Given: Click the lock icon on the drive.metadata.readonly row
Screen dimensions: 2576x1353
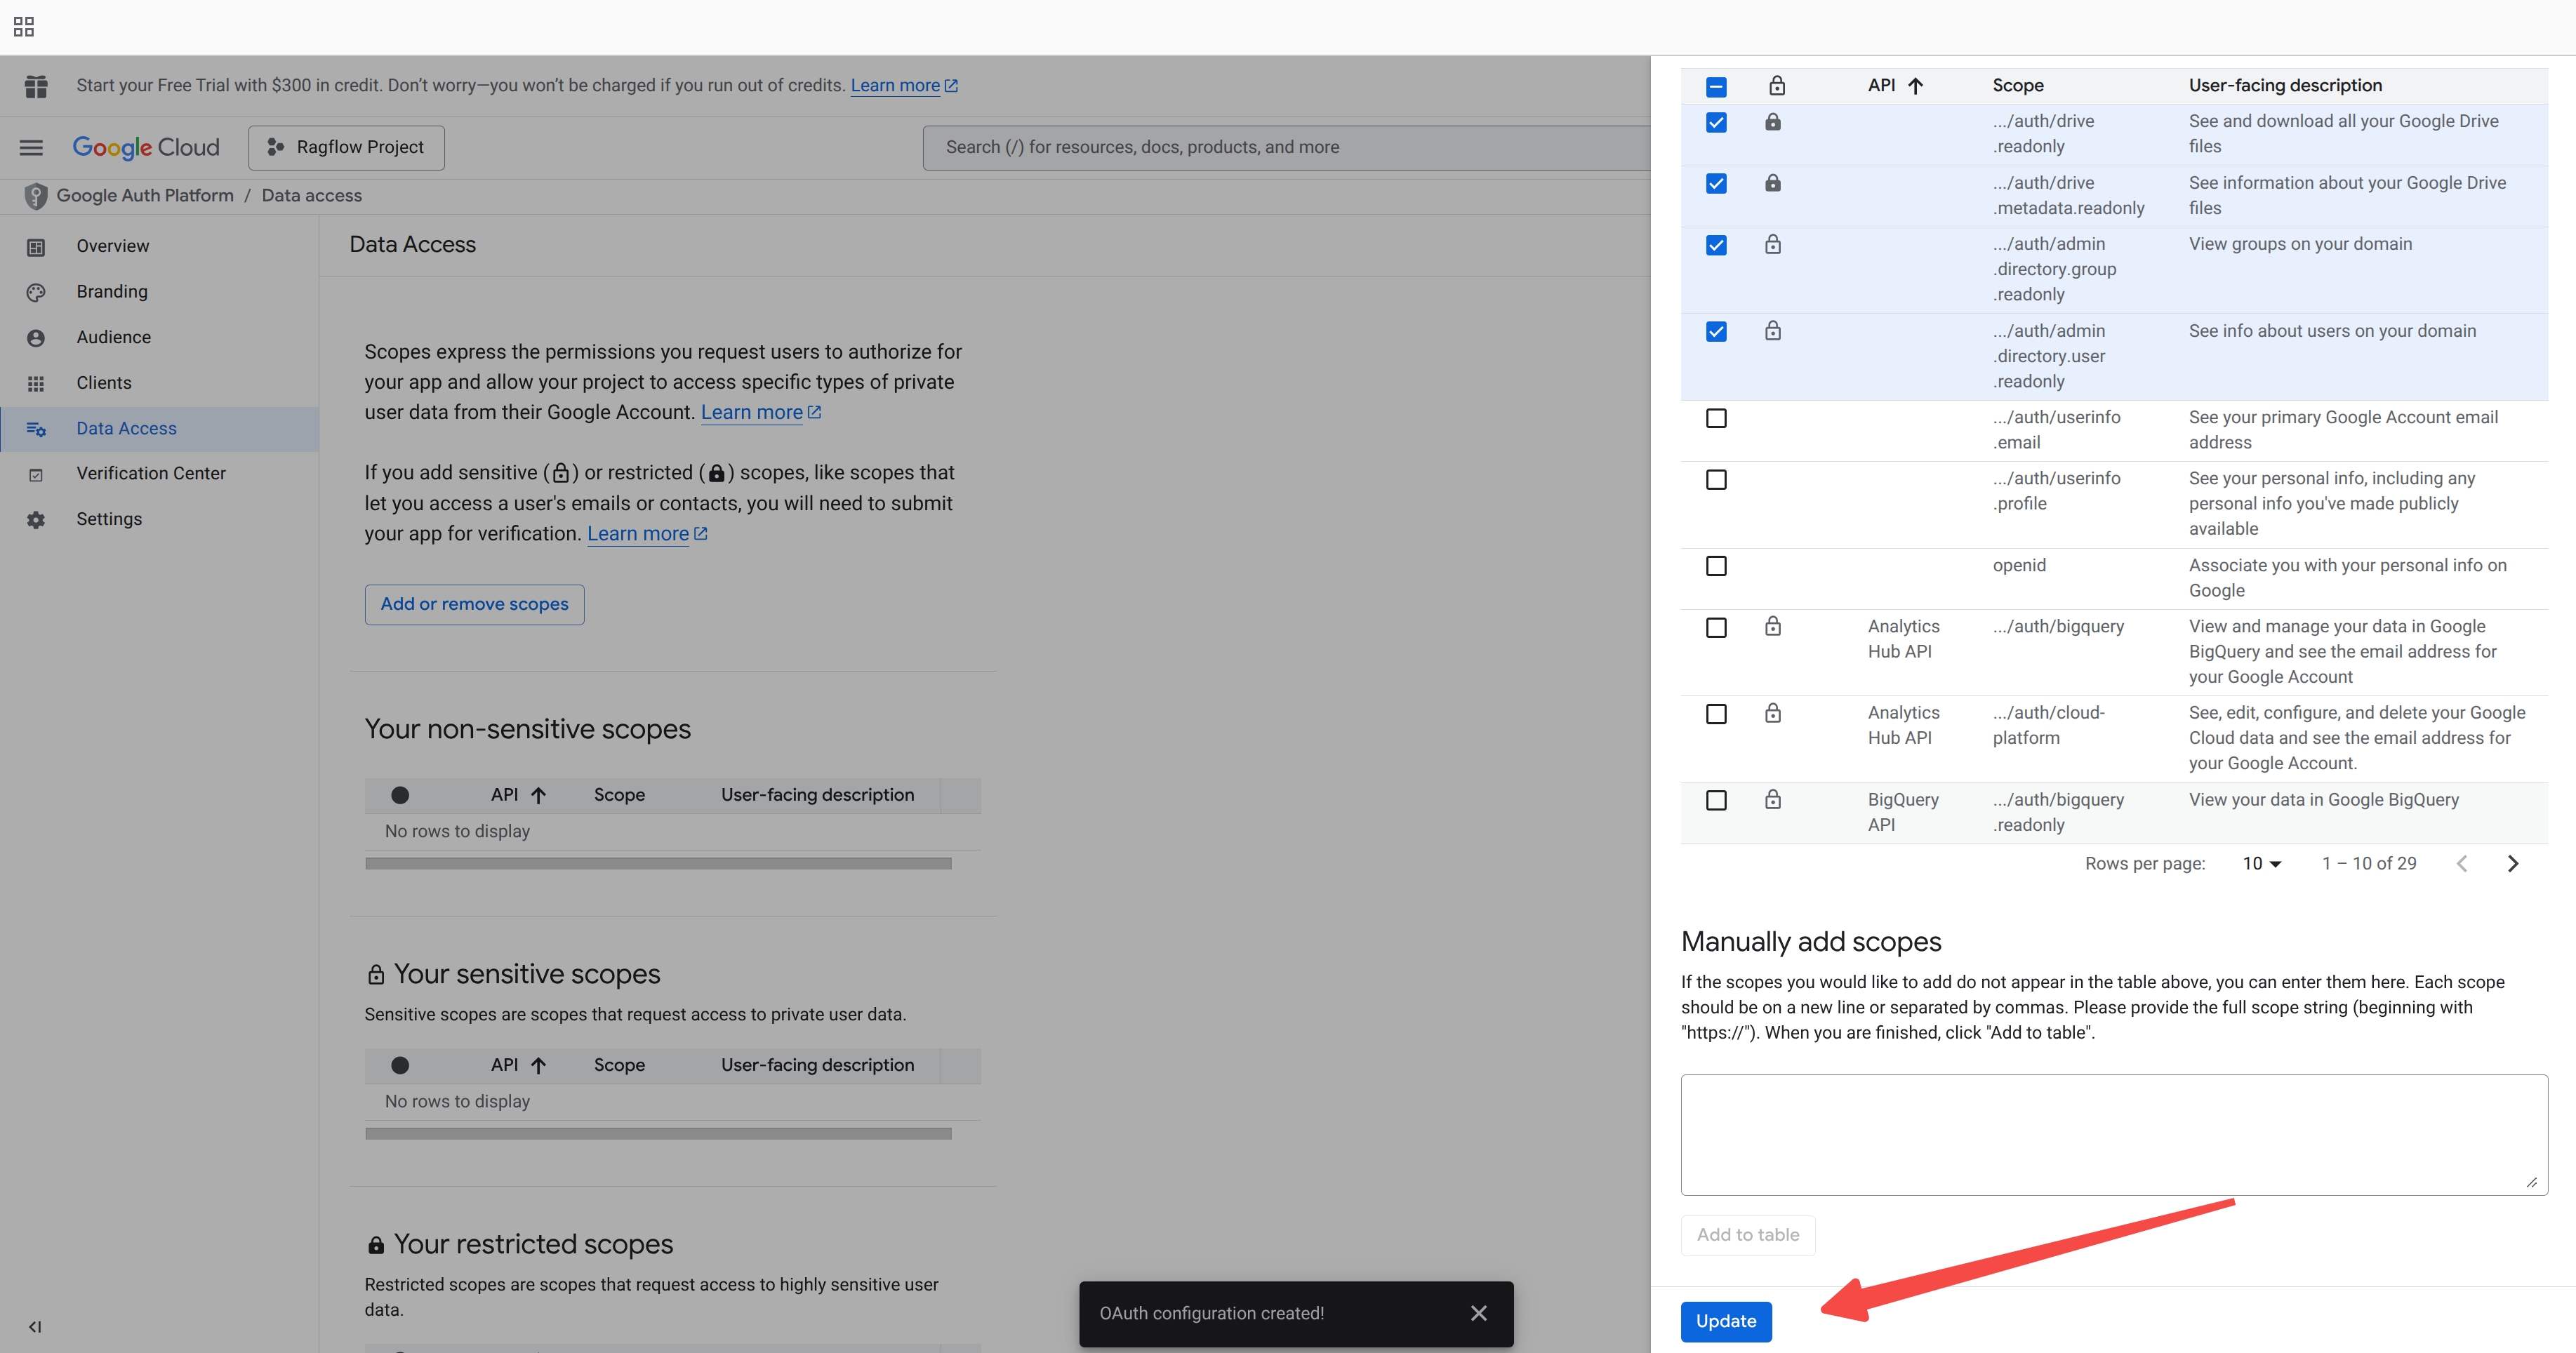Looking at the screenshot, I should 1773,183.
